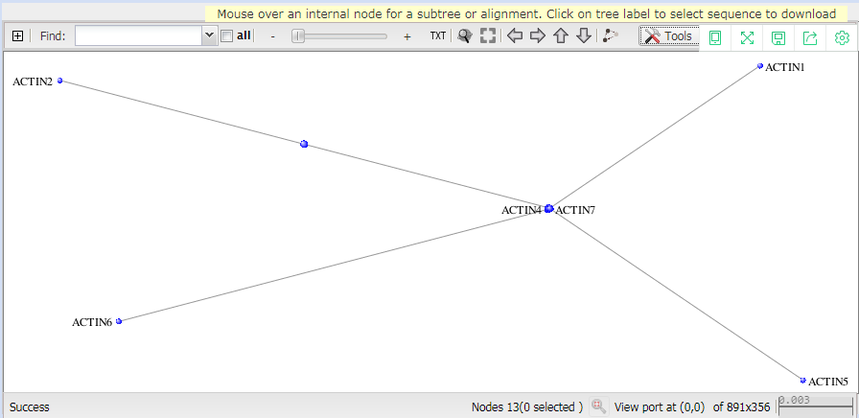This screenshot has height=418, width=859.
Task: Open the Tools menu
Action: click(668, 36)
